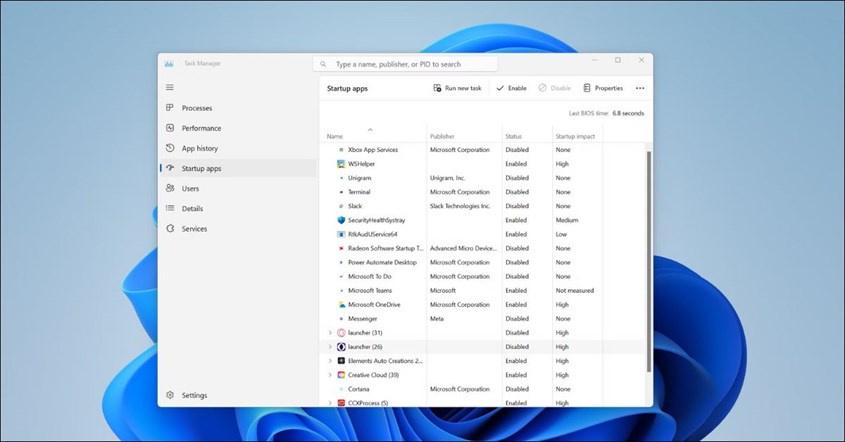Click the Radeon Software Startup icon
The width and height of the screenshot is (845, 442).
pos(341,248)
